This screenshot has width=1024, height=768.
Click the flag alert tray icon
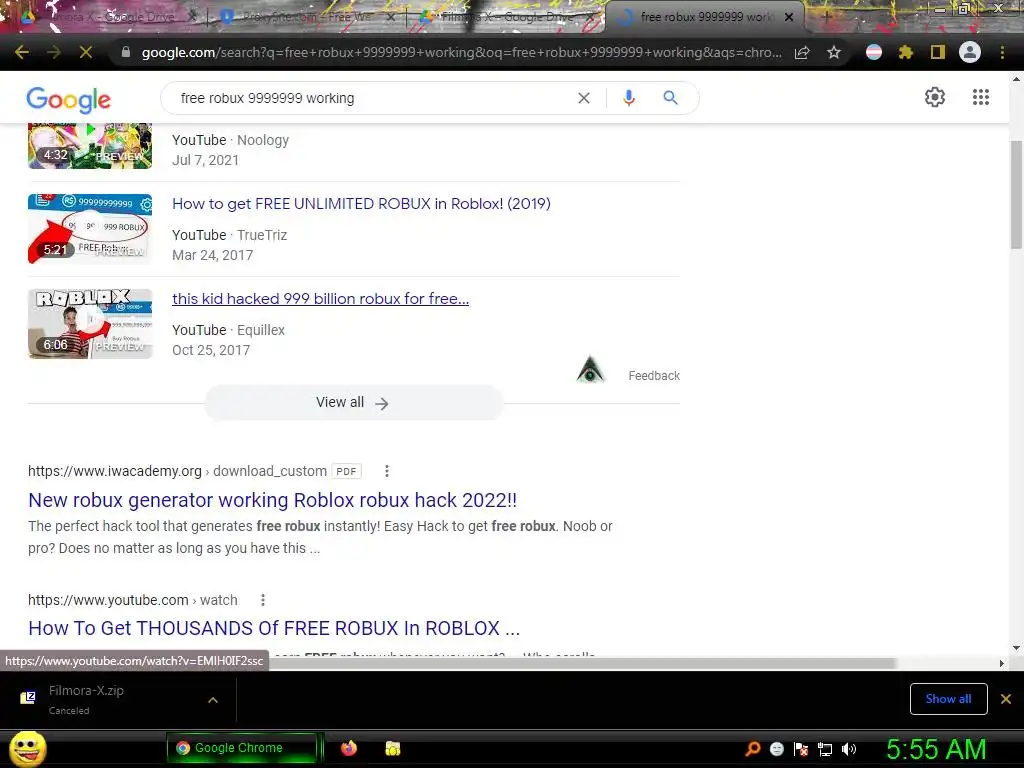(x=801, y=749)
